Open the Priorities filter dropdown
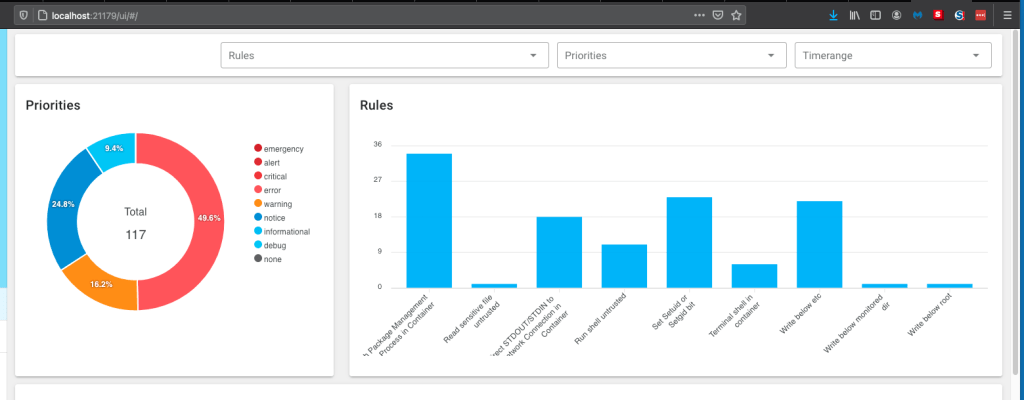Screen dimensions: 1024x400 coord(670,56)
